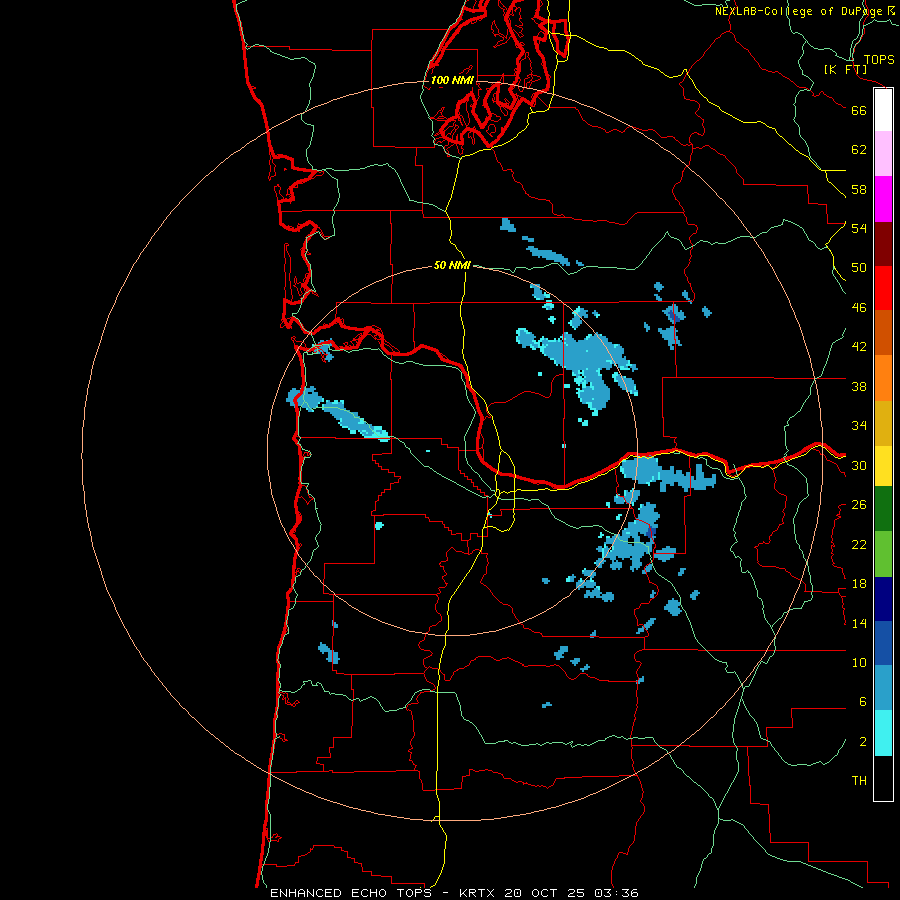Click the gold 34 kft legend swatch

(x=883, y=423)
